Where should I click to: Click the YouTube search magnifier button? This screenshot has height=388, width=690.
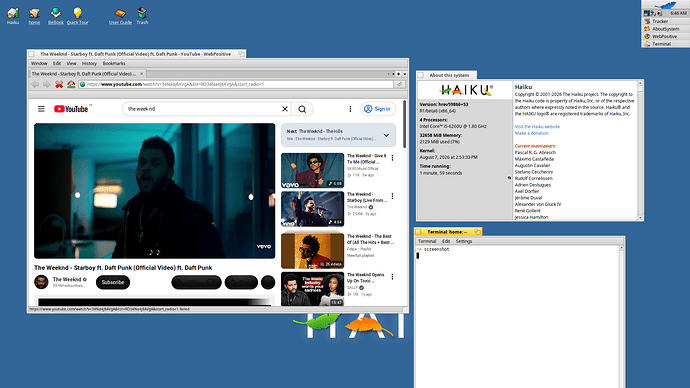[302, 109]
